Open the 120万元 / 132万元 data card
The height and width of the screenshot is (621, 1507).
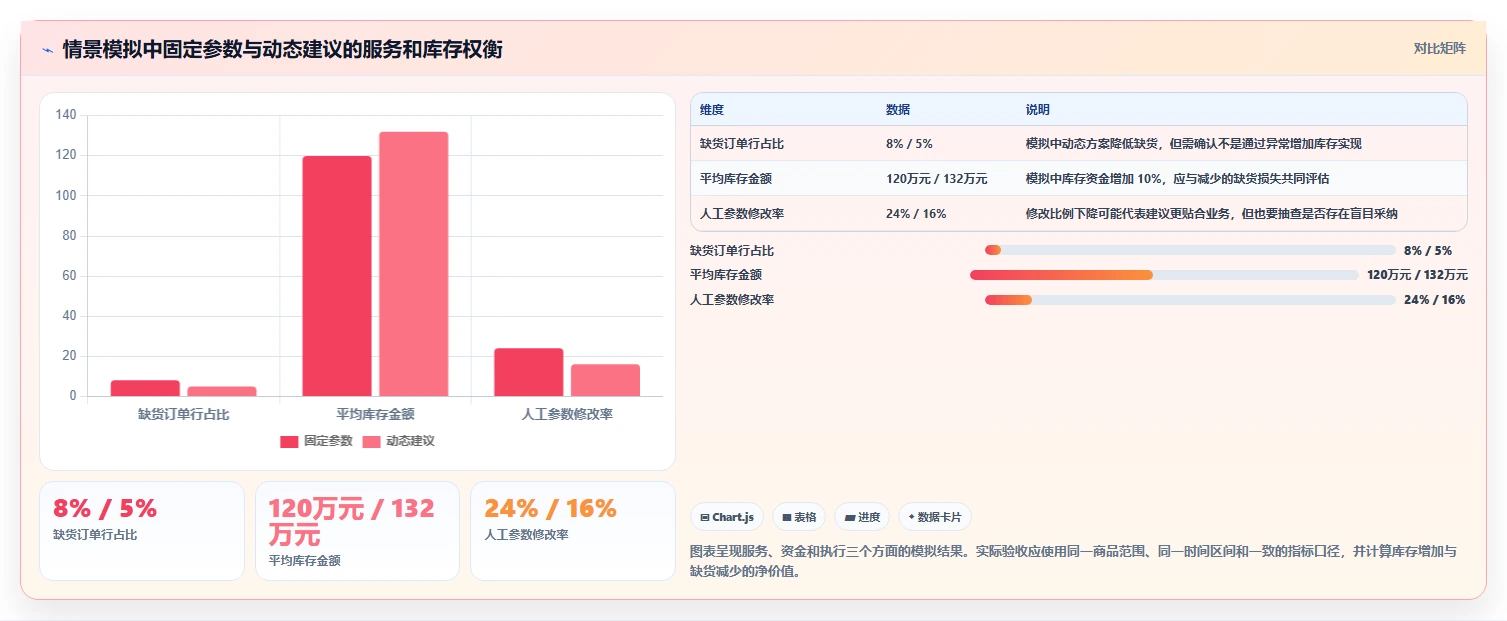pyautogui.click(x=357, y=531)
